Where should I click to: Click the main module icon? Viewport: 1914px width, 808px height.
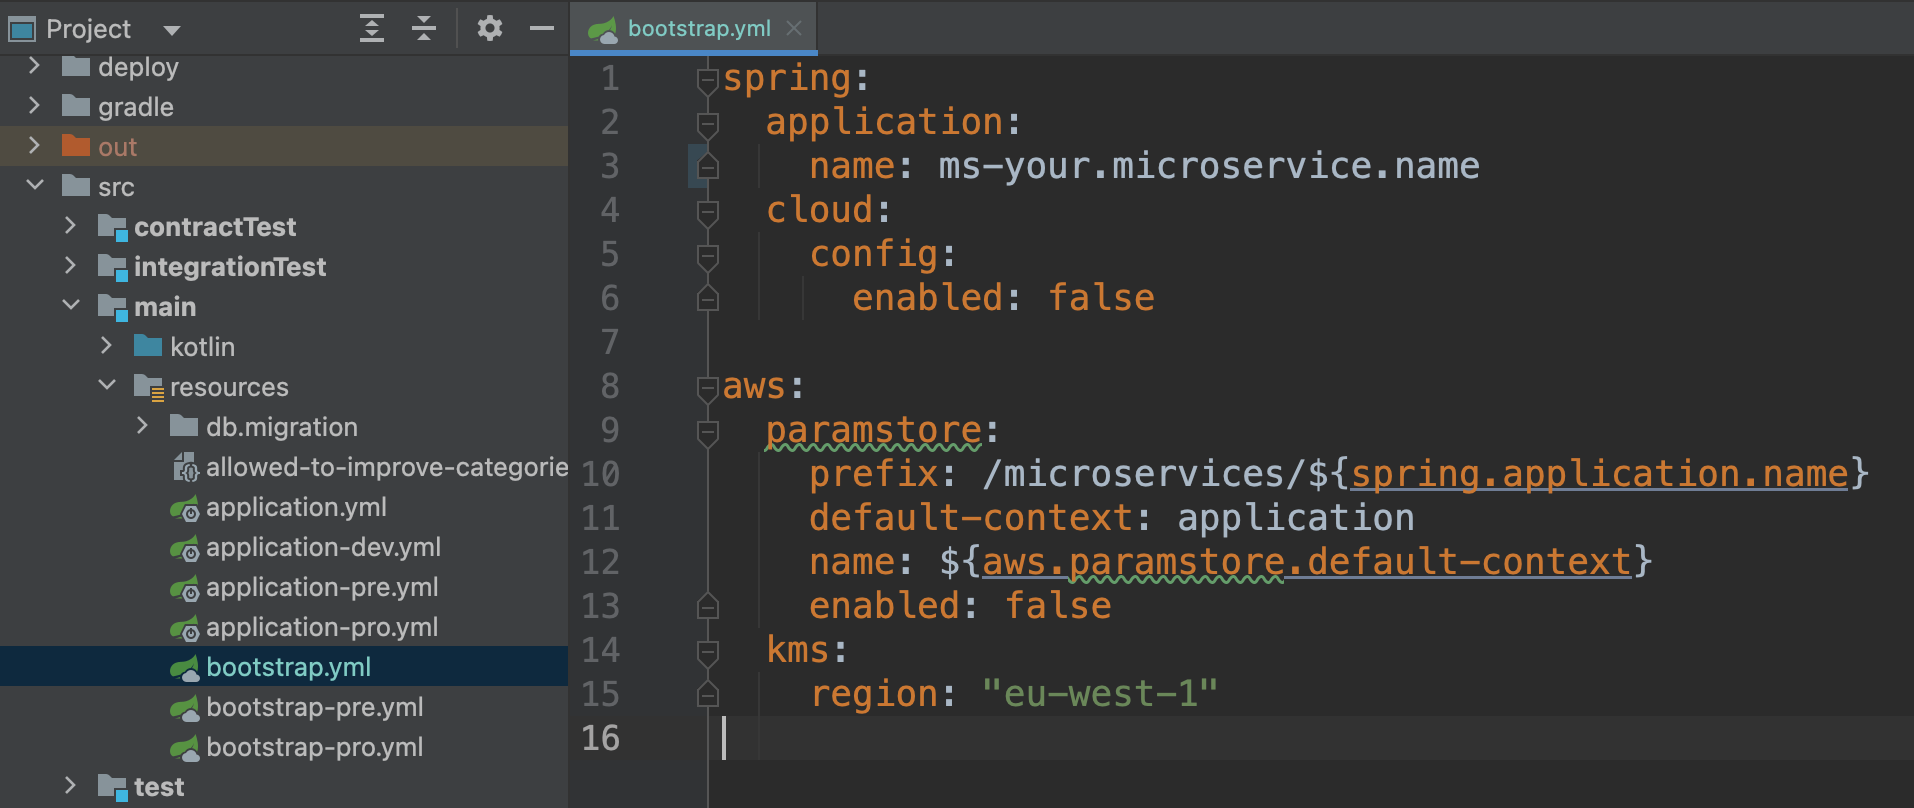point(112,307)
